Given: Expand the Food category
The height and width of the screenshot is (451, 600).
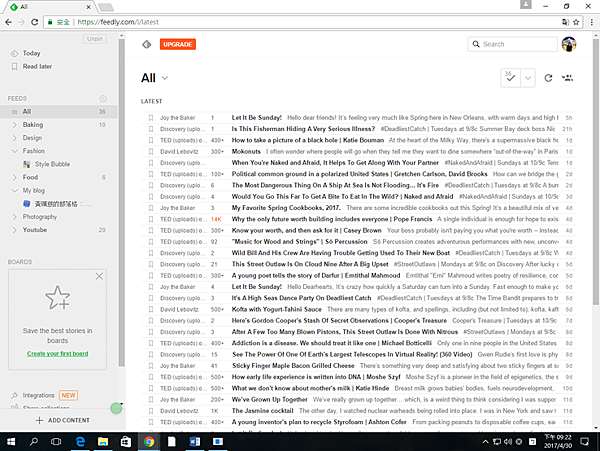Looking at the screenshot, I should pos(15,177).
